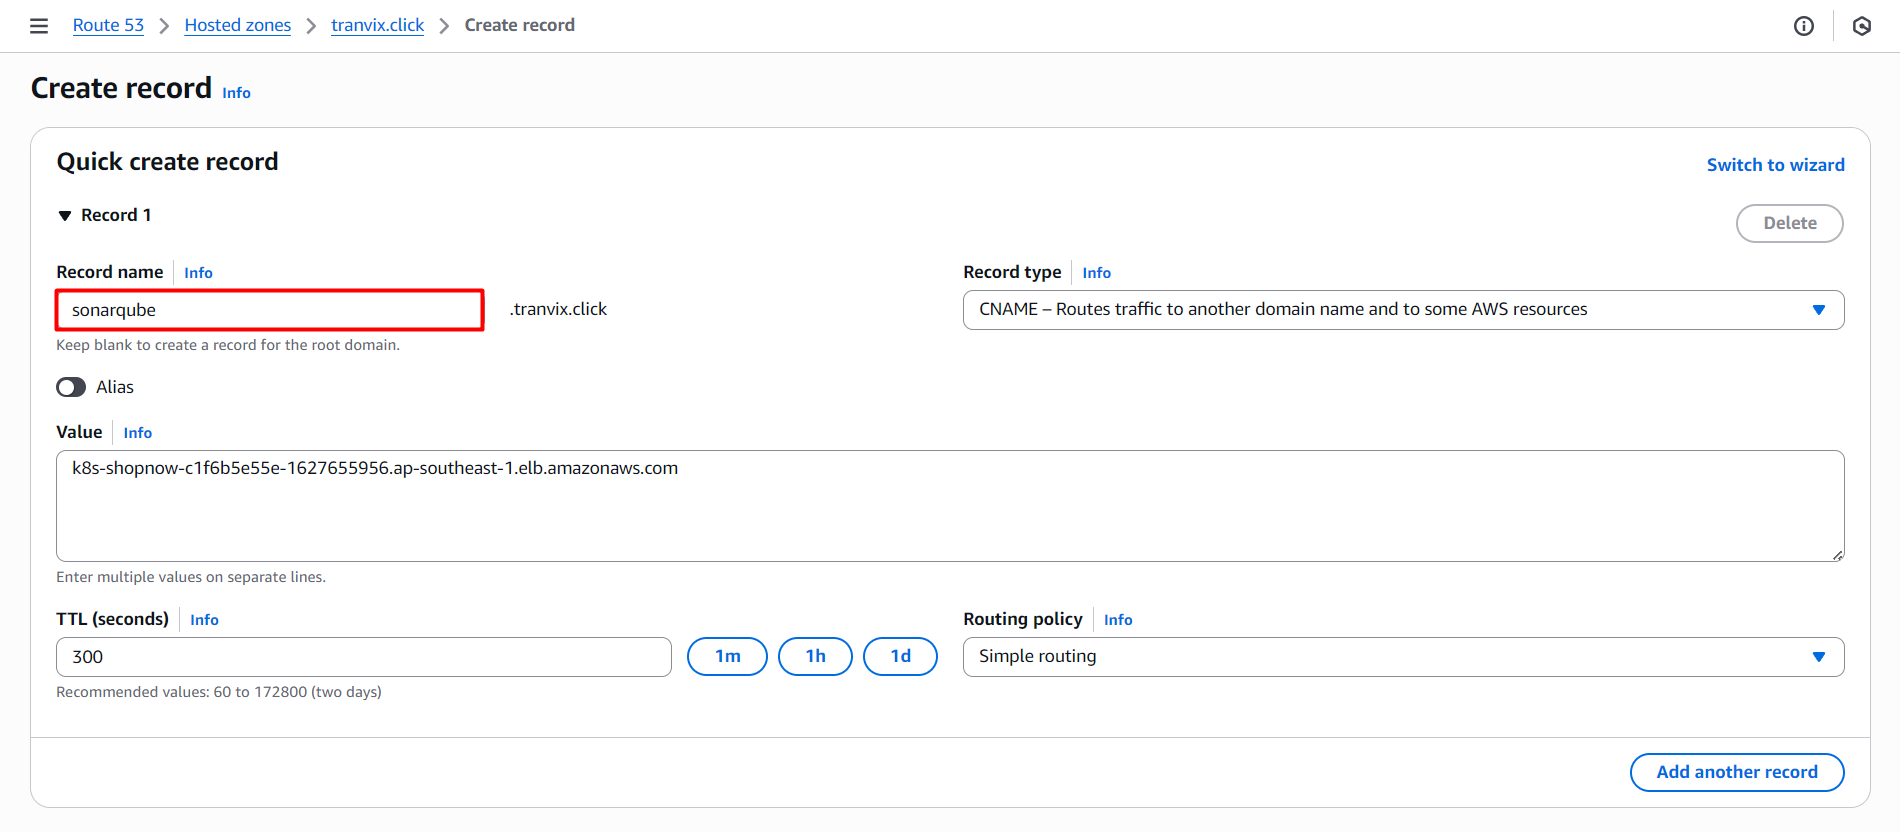Set TTL to 1d

[x=900, y=657]
